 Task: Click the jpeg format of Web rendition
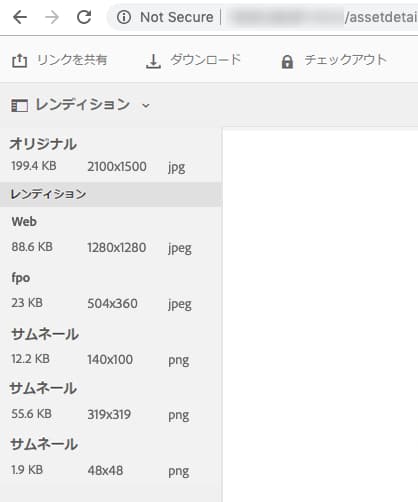[180, 249]
